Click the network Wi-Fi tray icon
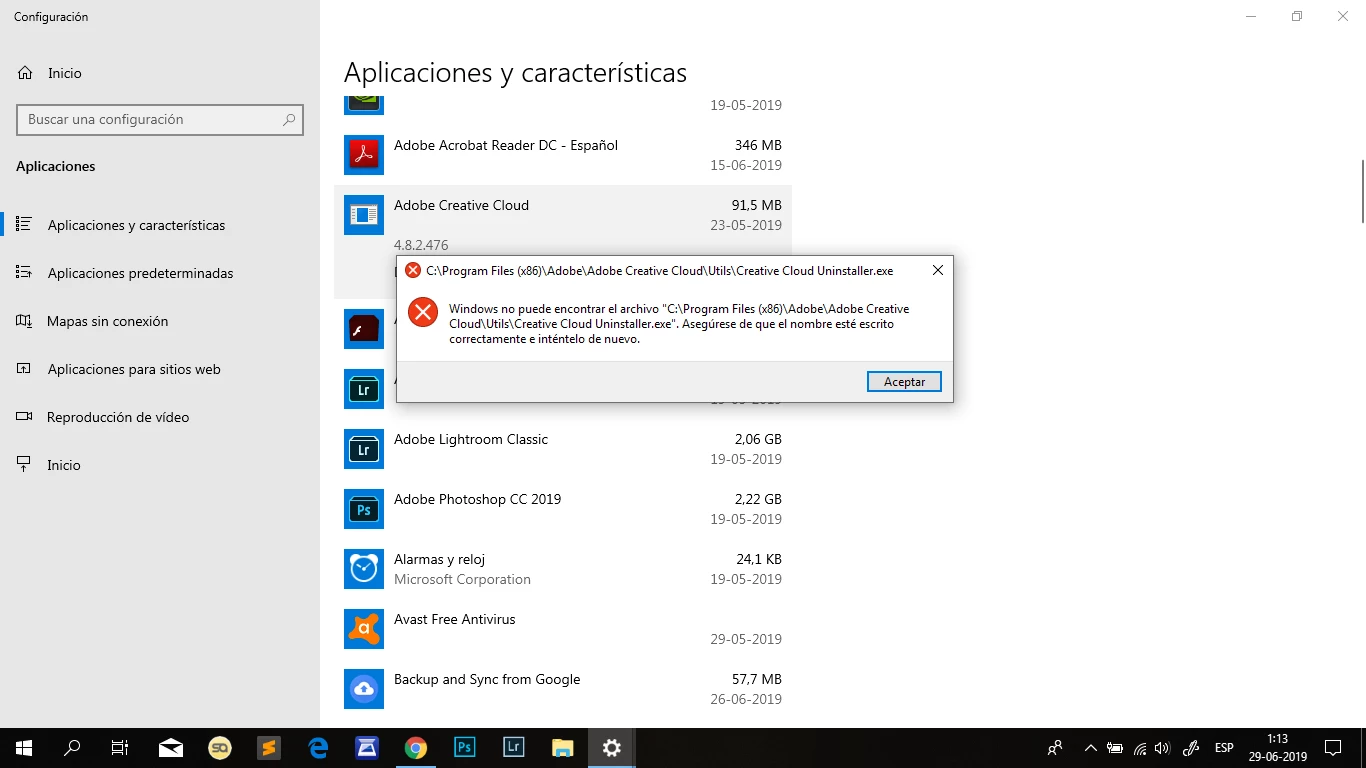 point(1140,748)
